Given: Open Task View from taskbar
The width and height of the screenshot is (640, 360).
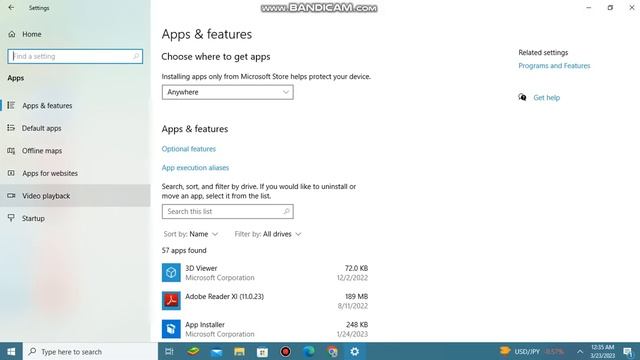Looking at the screenshot, I should click(169, 351).
